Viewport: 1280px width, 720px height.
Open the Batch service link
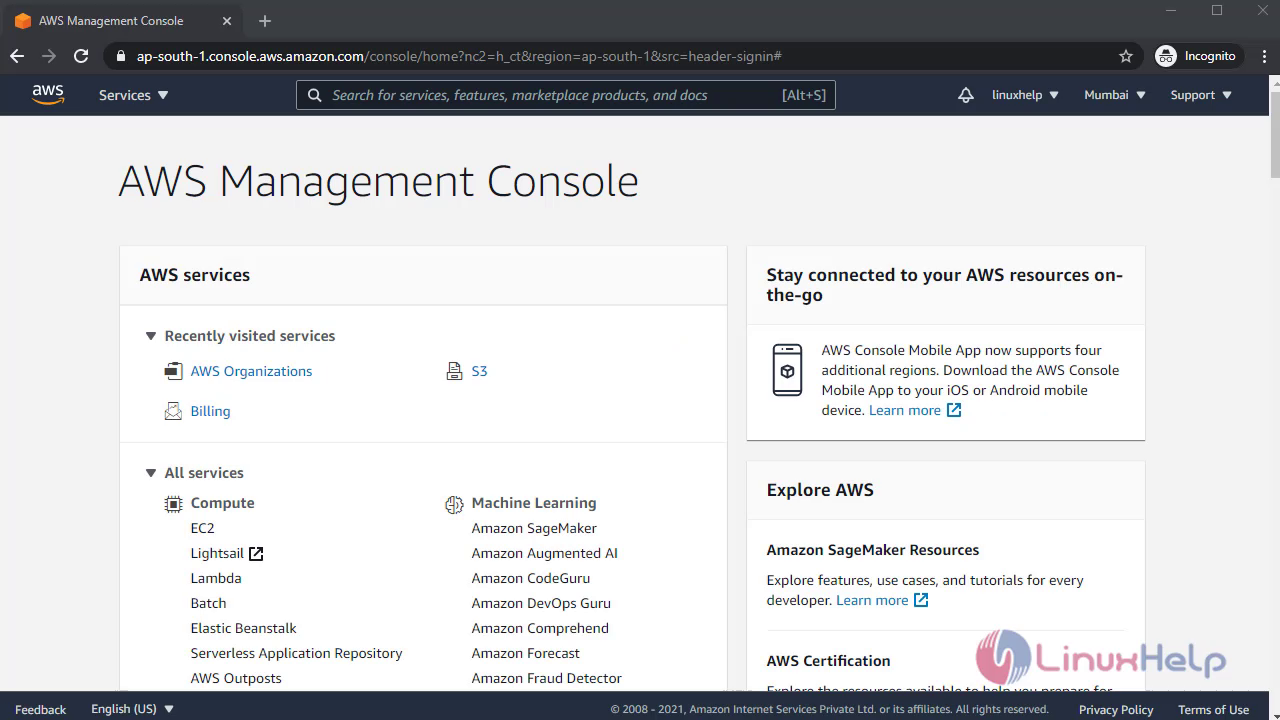point(208,603)
